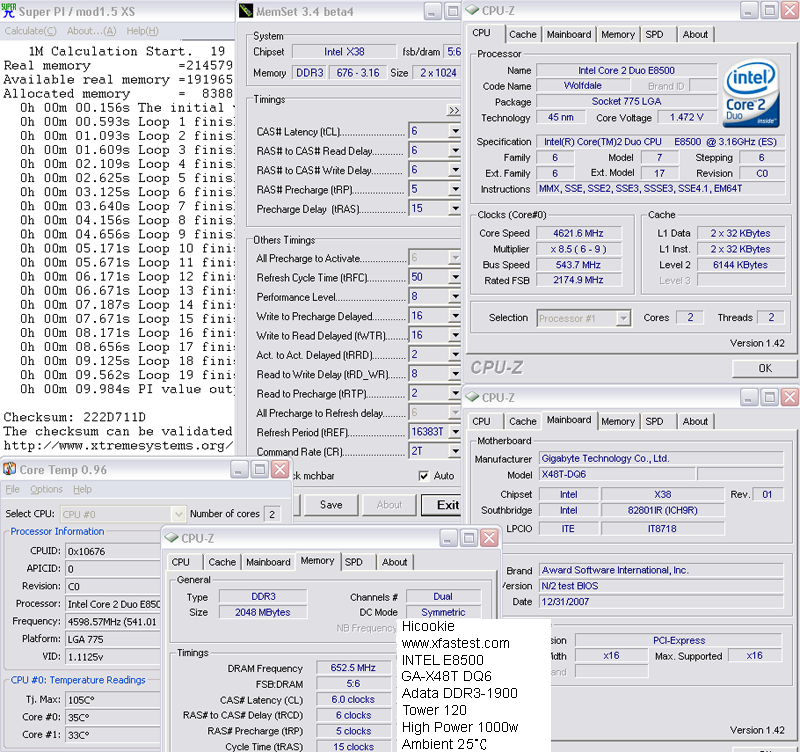The height and width of the screenshot is (752, 800).
Task: Open the Command Rate (CR) dropdown
Action: click(x=455, y=452)
